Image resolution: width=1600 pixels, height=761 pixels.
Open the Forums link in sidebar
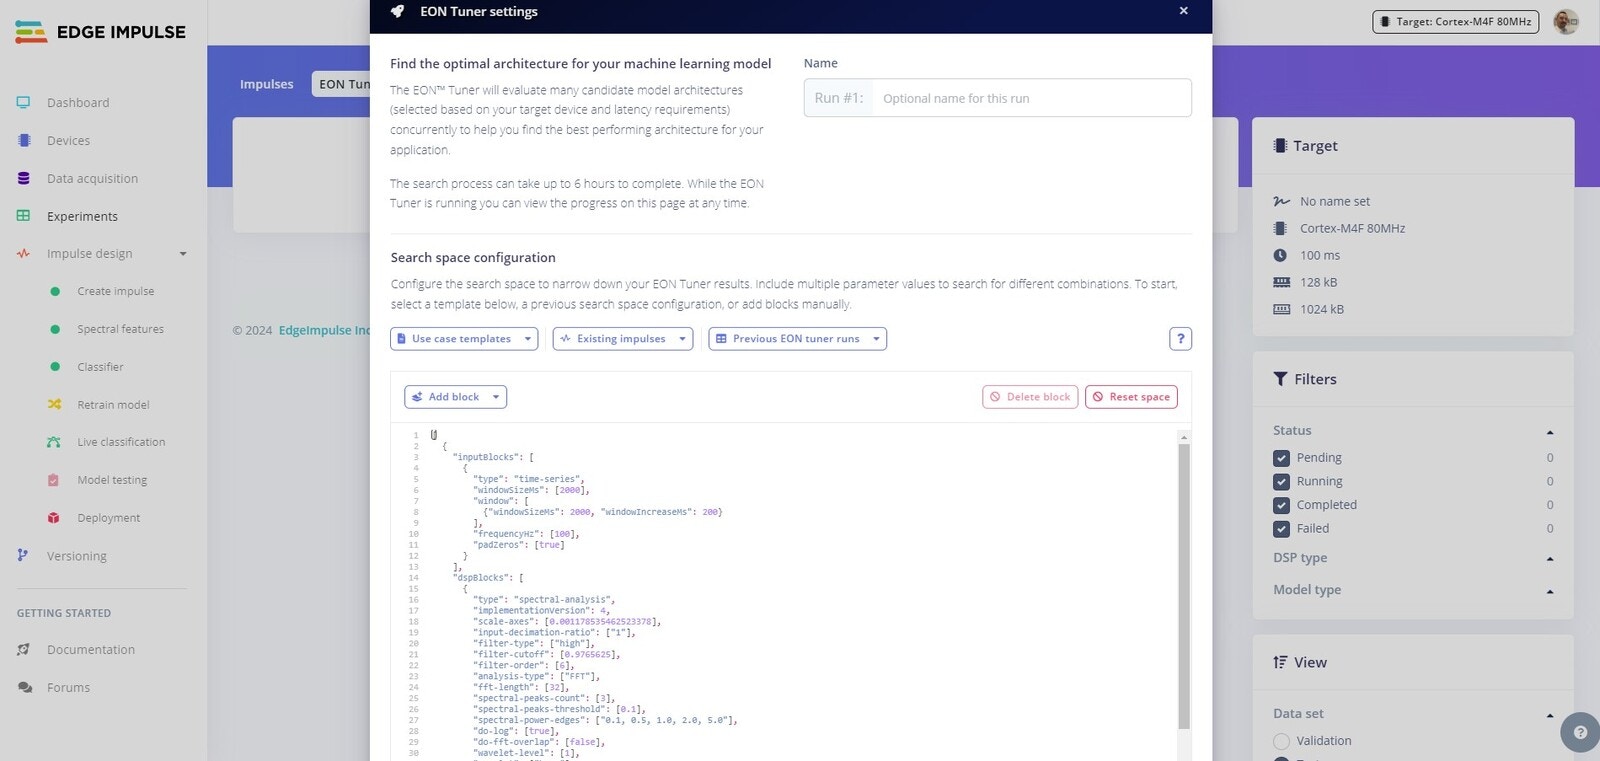[68, 688]
